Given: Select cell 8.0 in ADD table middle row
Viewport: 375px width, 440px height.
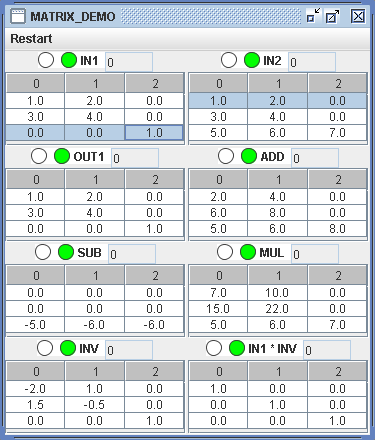Looking at the screenshot, I should (278, 213).
